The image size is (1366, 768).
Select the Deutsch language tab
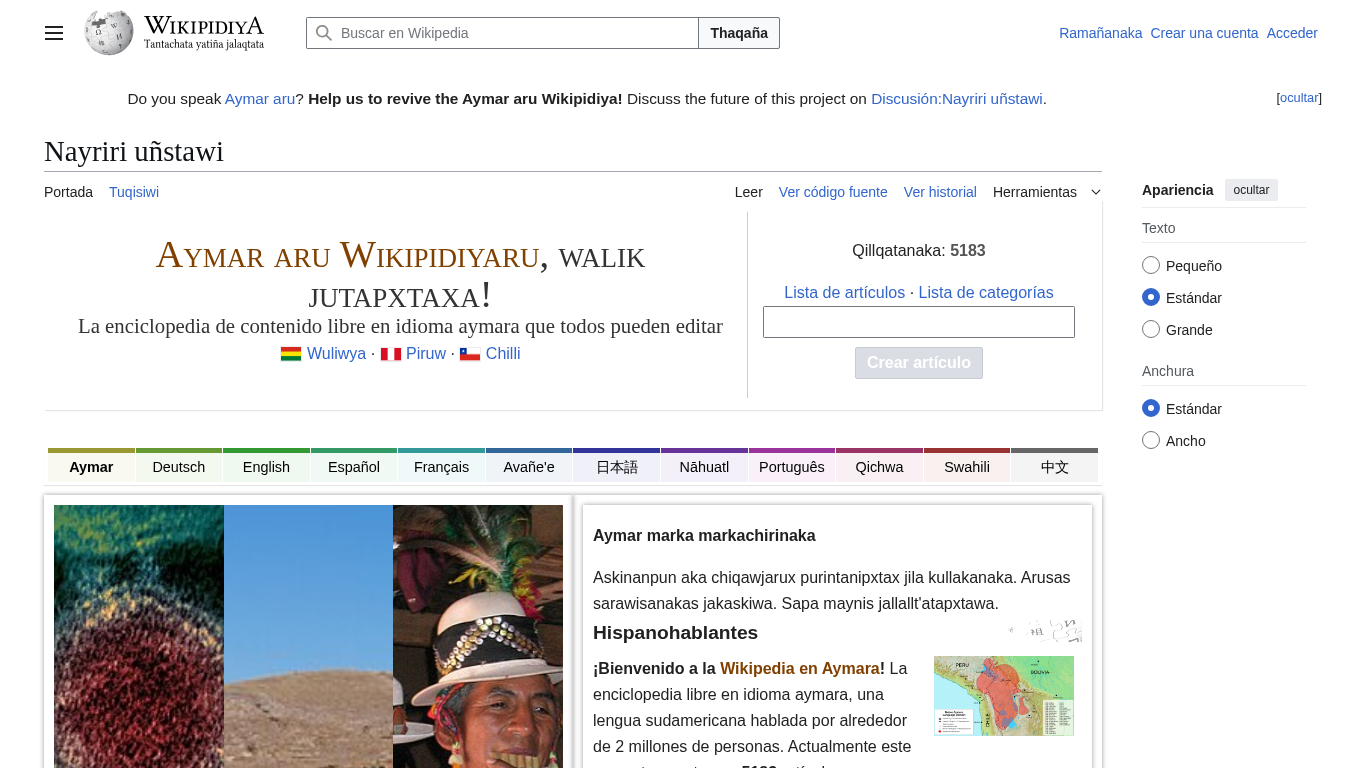pos(179,467)
